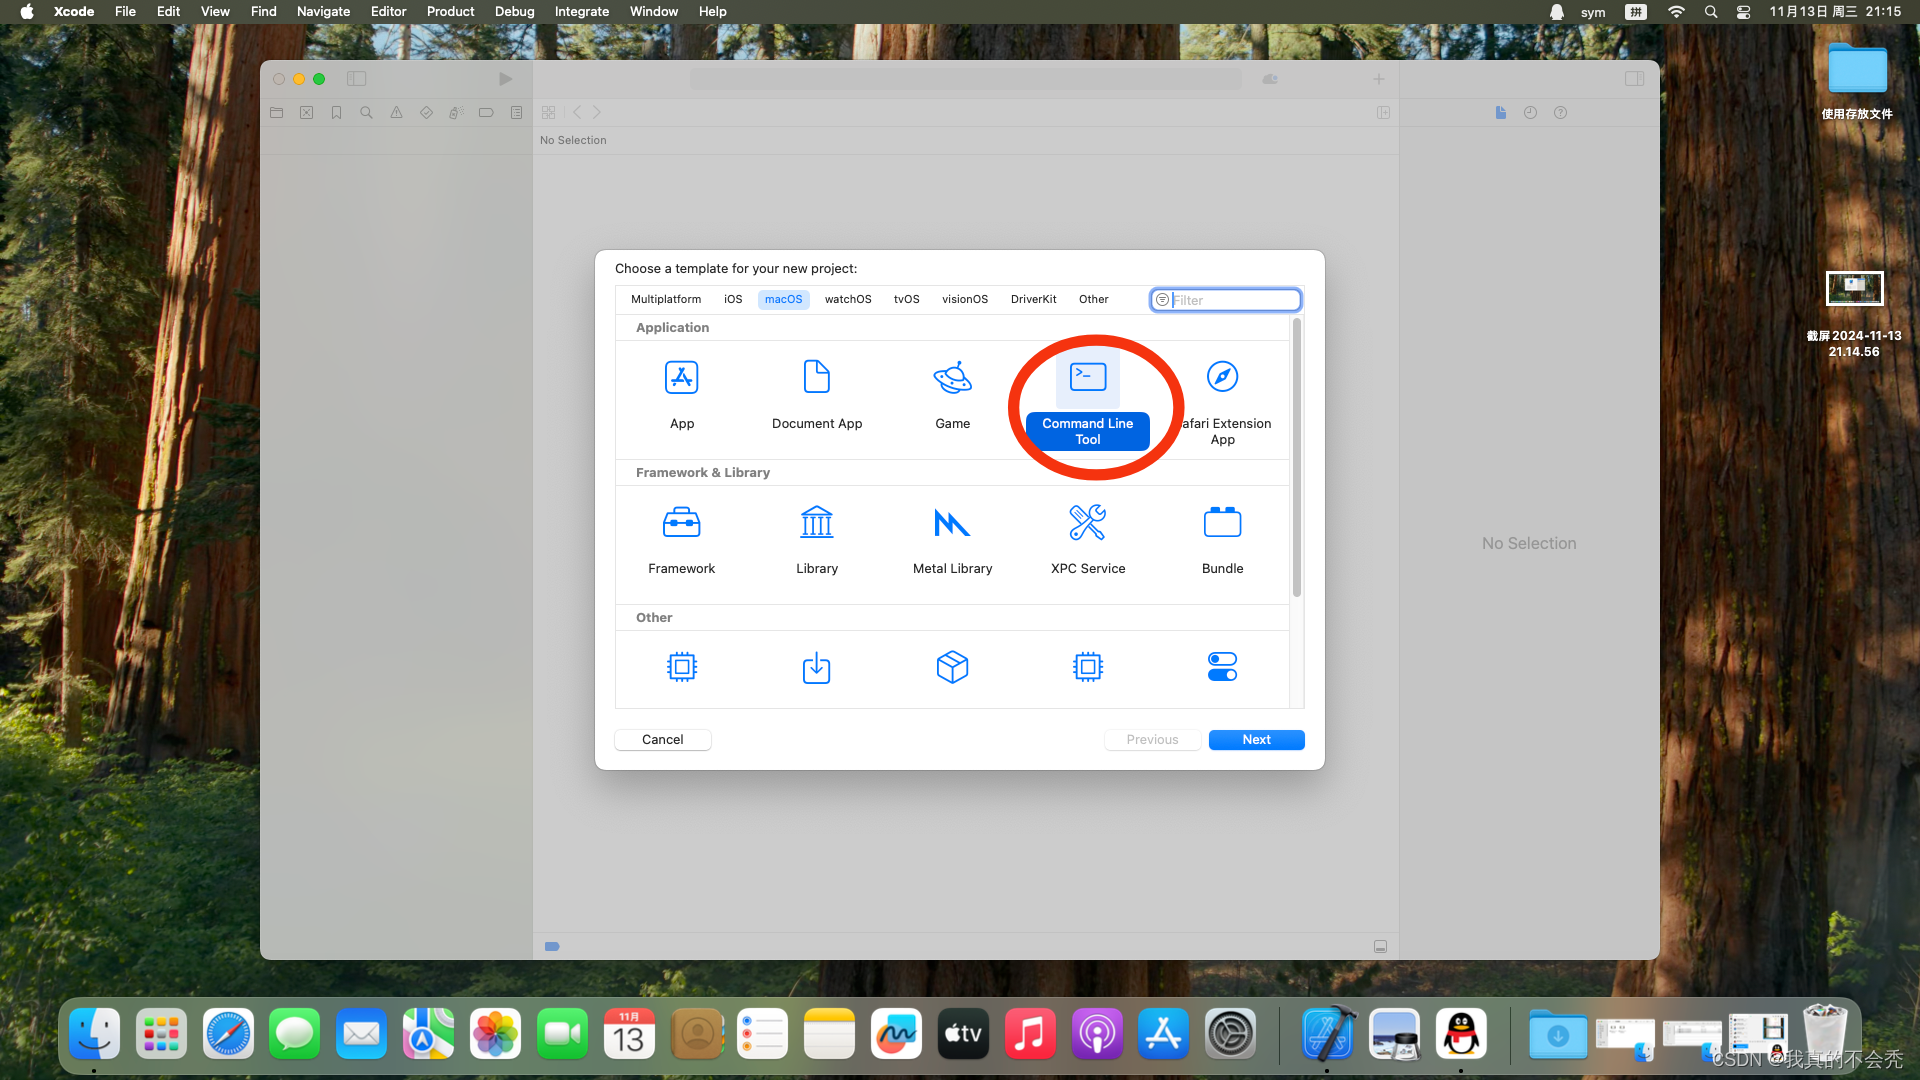This screenshot has width=1920, height=1080.
Task: Open the Product menu
Action: click(451, 12)
